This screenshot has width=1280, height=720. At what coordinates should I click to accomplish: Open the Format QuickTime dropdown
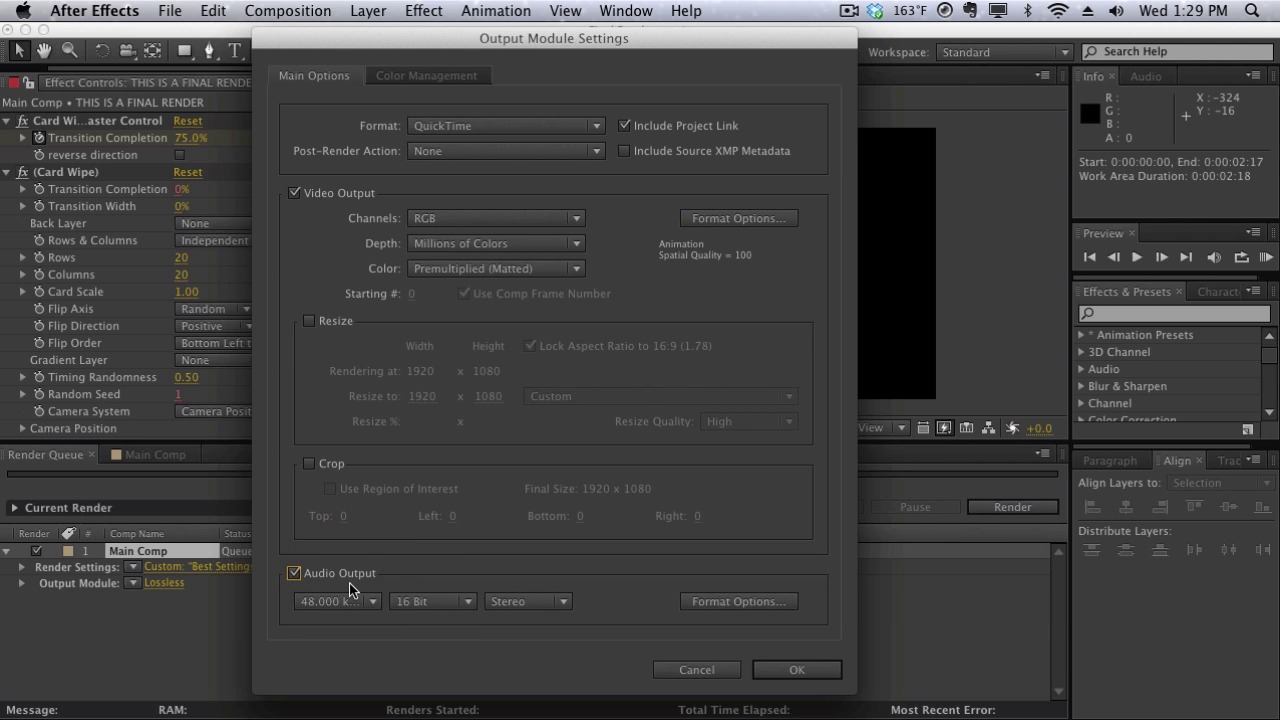tap(506, 126)
